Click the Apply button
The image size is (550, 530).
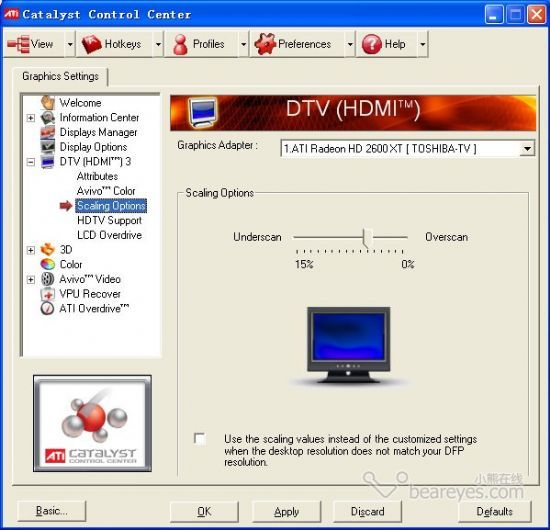(286, 512)
